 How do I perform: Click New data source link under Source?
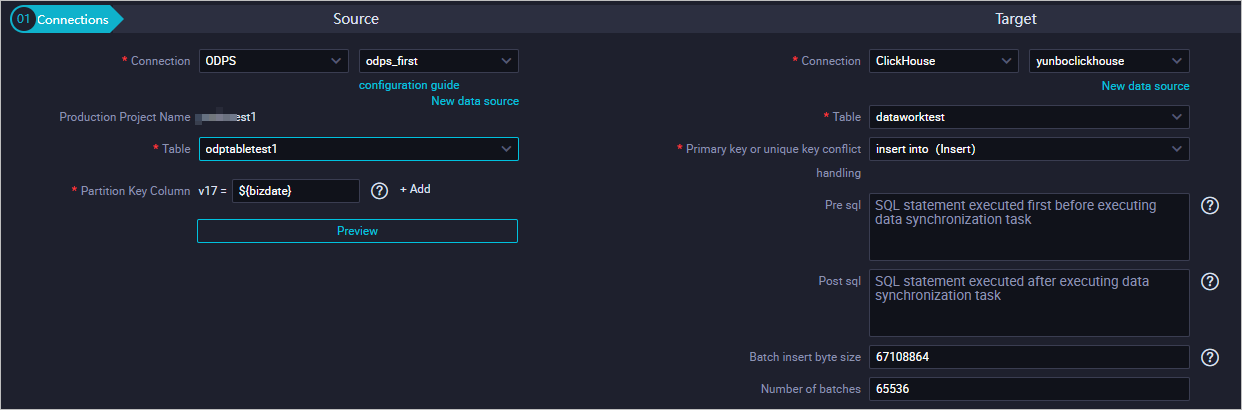[x=475, y=101]
